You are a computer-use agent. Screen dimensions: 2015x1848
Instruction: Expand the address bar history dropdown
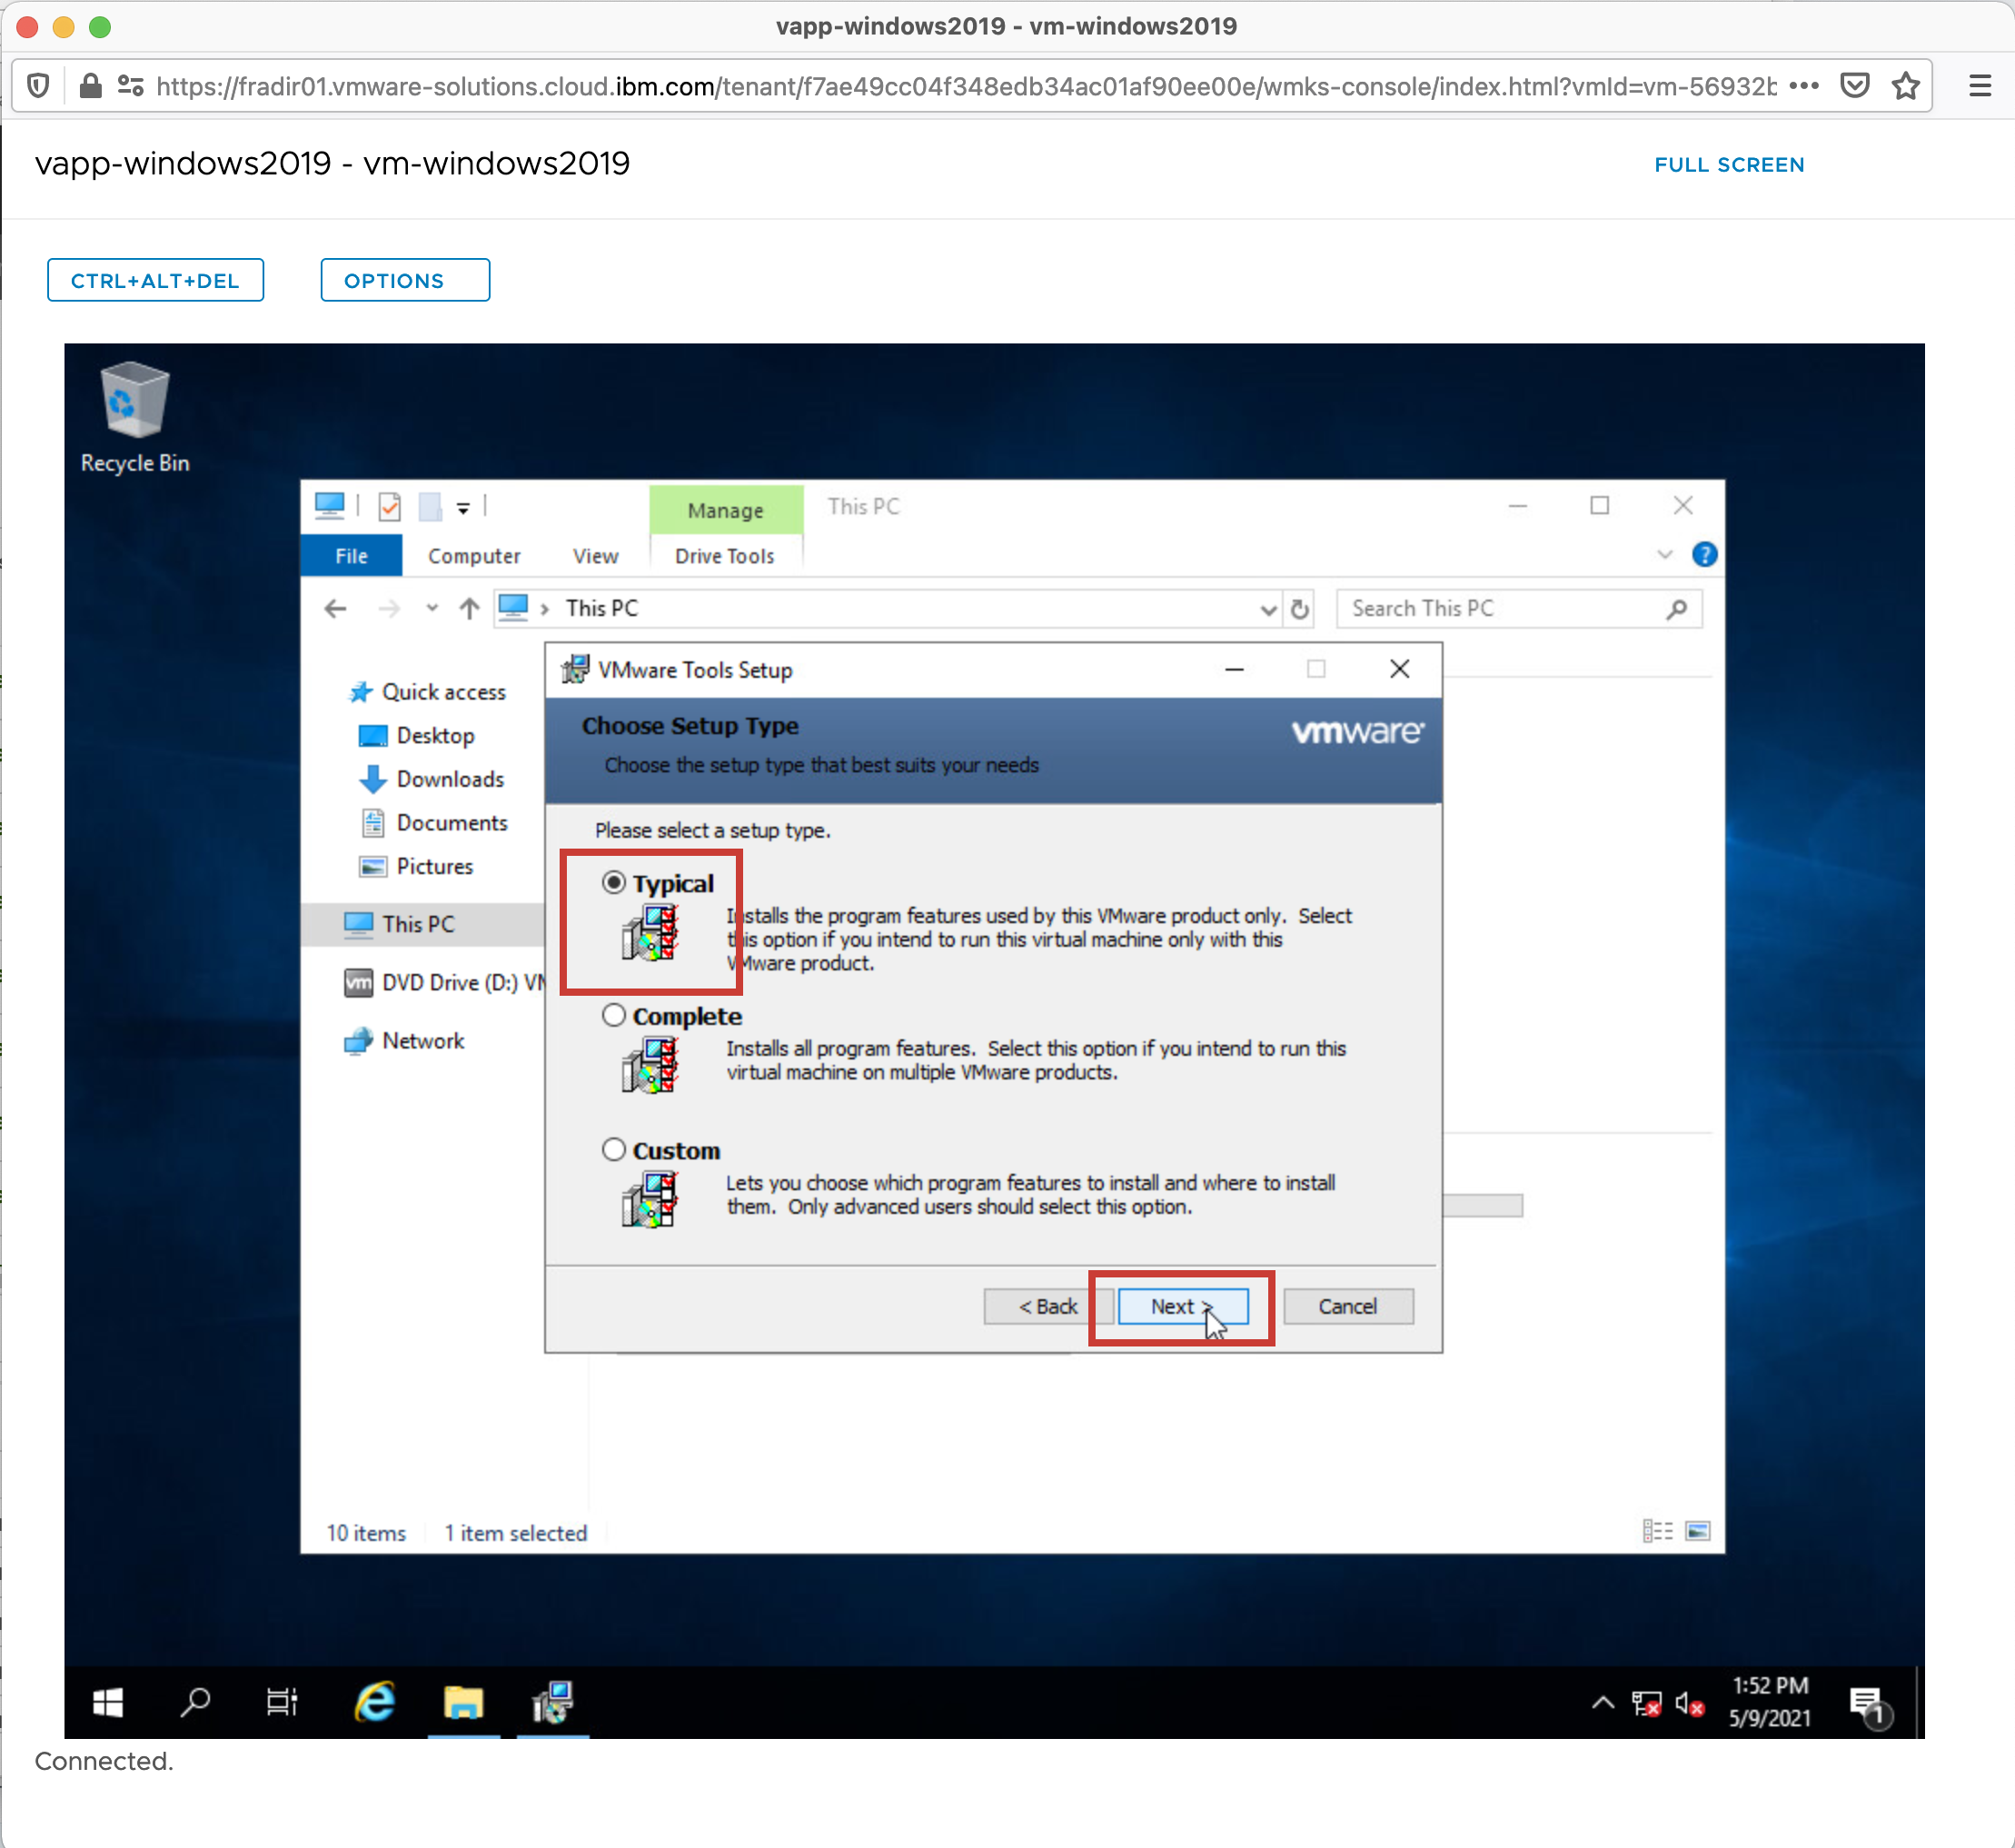click(1268, 609)
